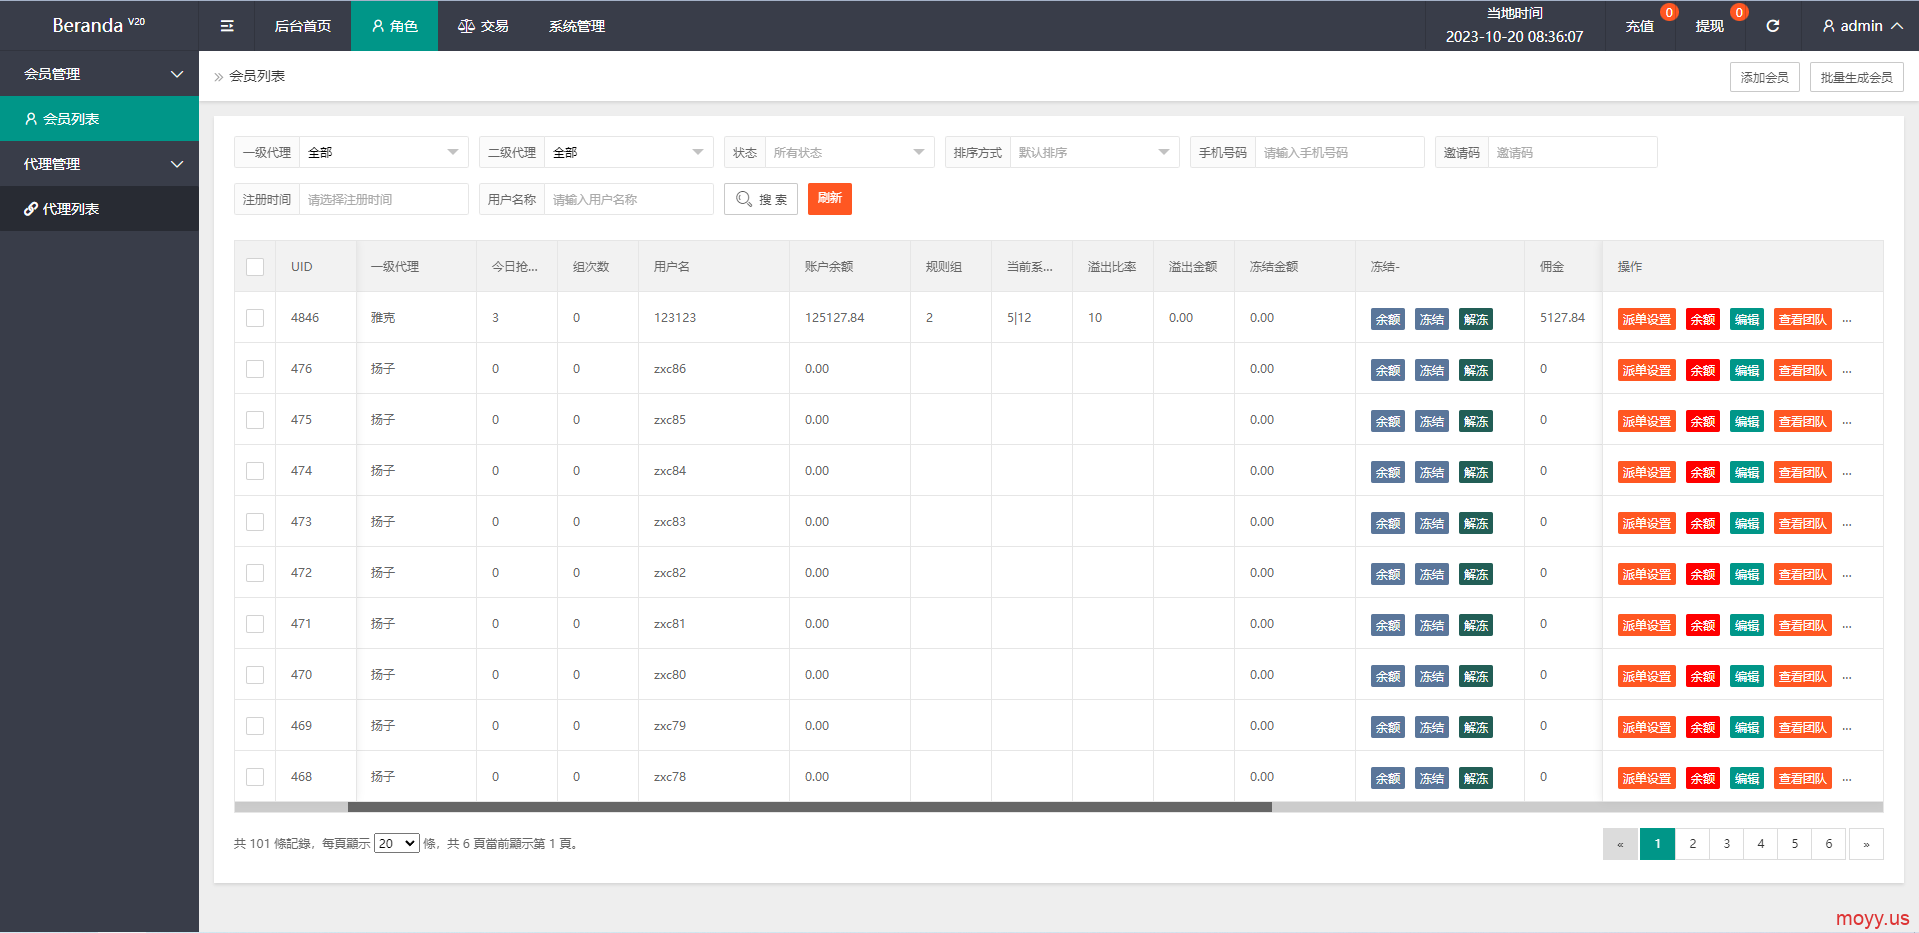Click the orange 刷新 button
The height and width of the screenshot is (933, 1919).
click(x=829, y=198)
